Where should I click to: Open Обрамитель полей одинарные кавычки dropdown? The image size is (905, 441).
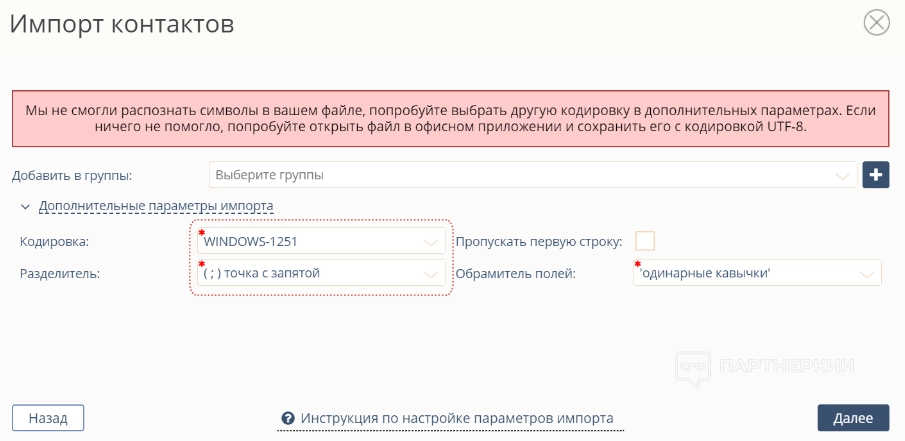757,273
